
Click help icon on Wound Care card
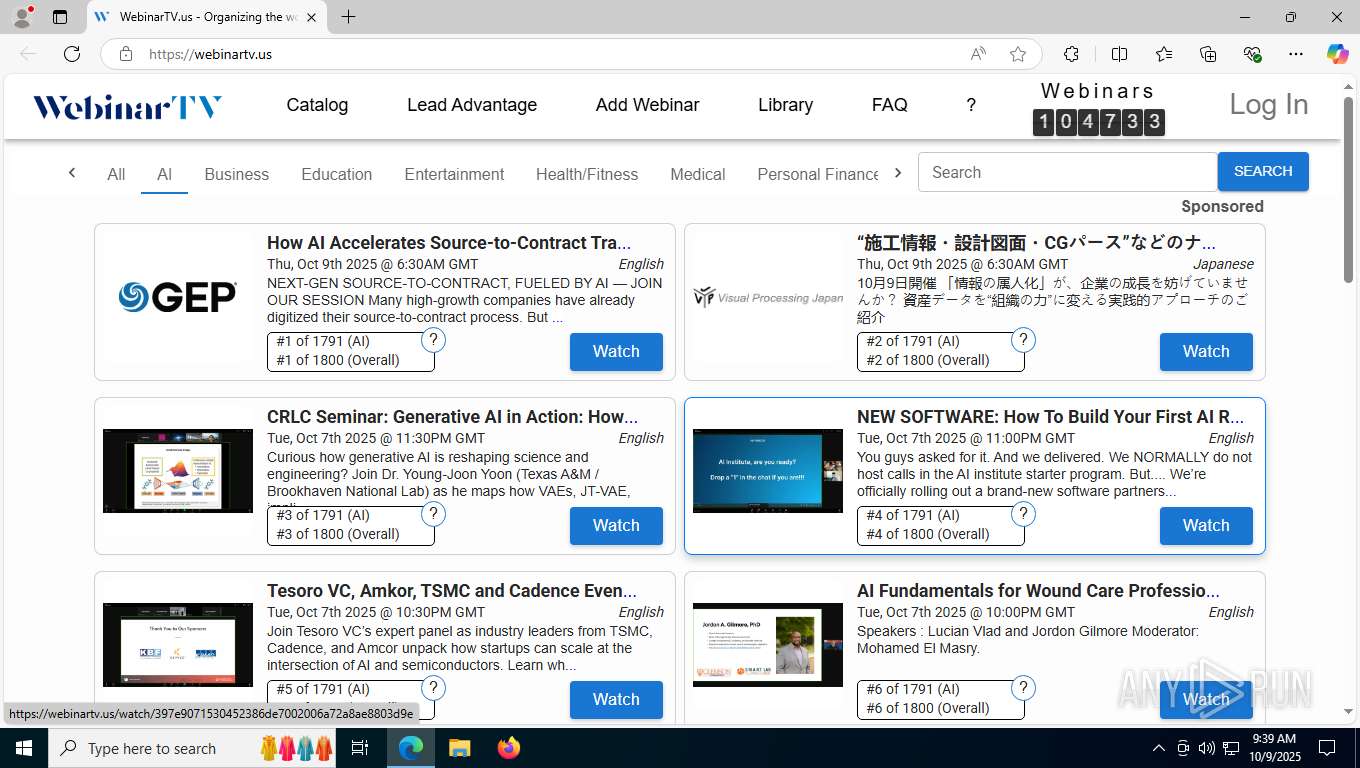click(1023, 688)
